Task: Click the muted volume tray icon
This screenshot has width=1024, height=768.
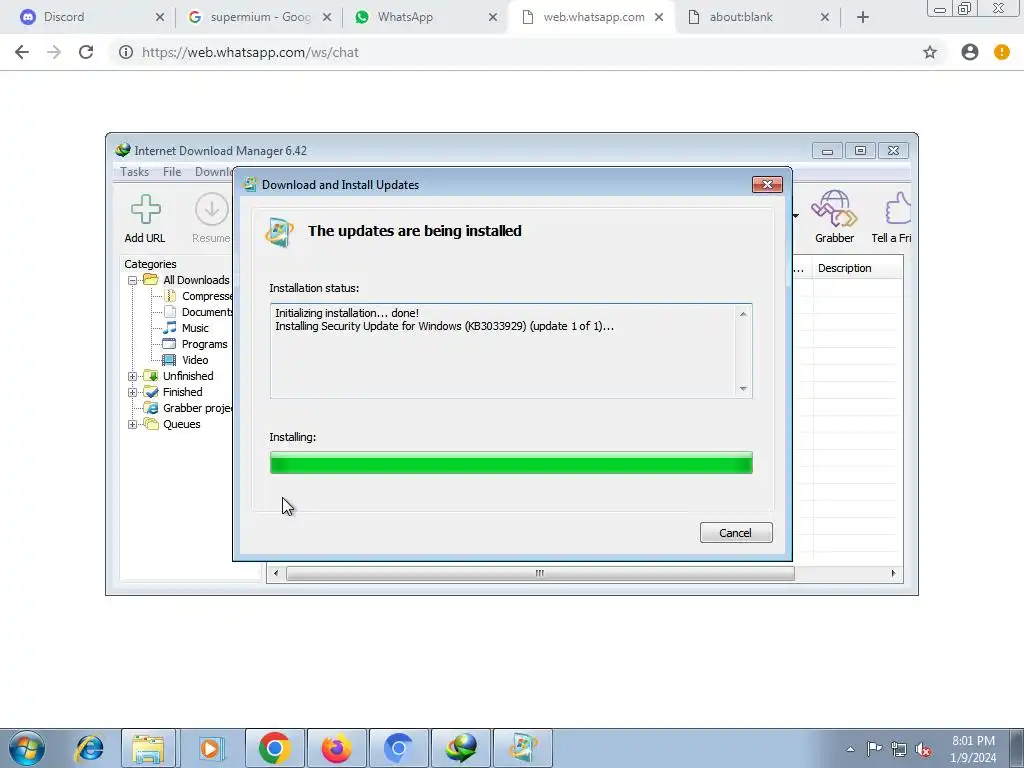Action: 923,750
